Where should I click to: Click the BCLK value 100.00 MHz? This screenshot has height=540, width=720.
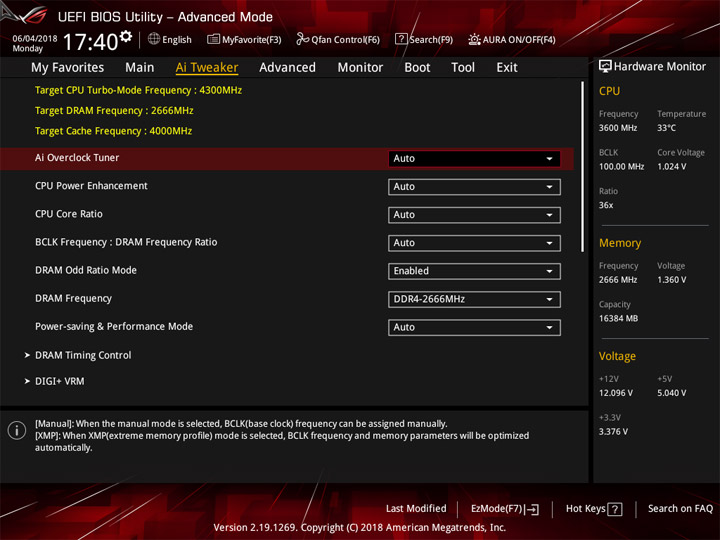621,166
